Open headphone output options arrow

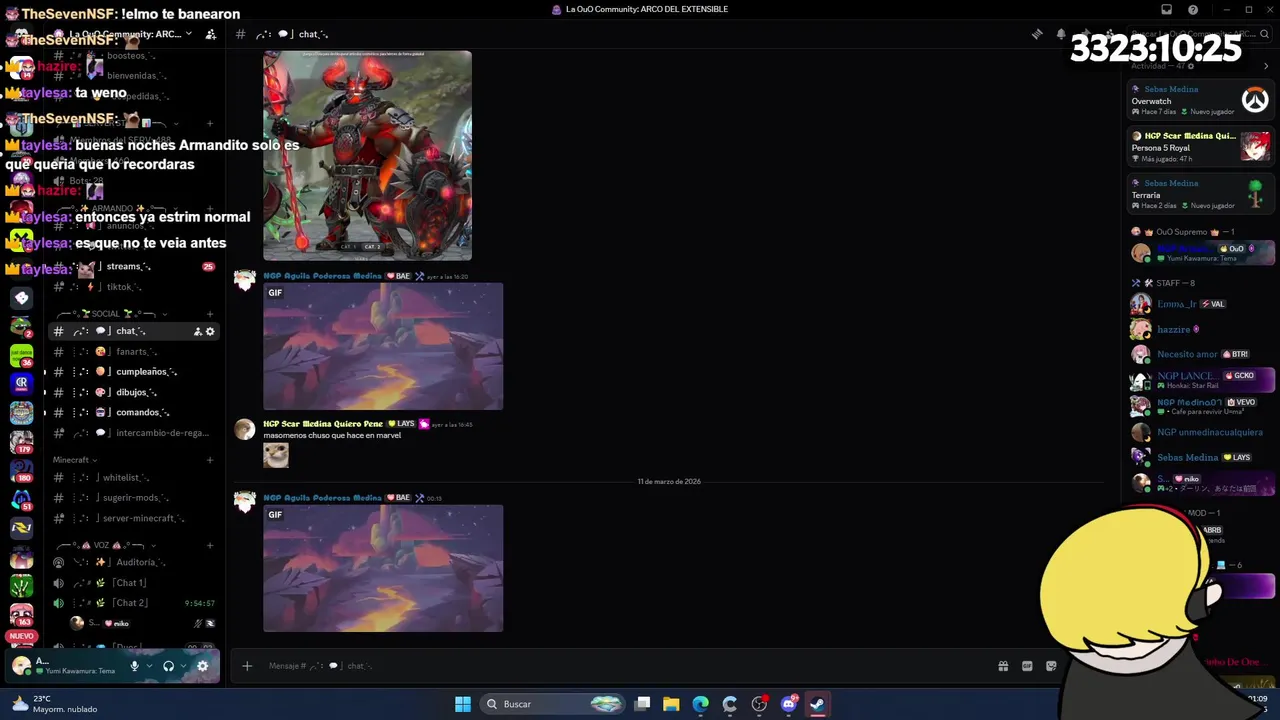click(x=183, y=666)
